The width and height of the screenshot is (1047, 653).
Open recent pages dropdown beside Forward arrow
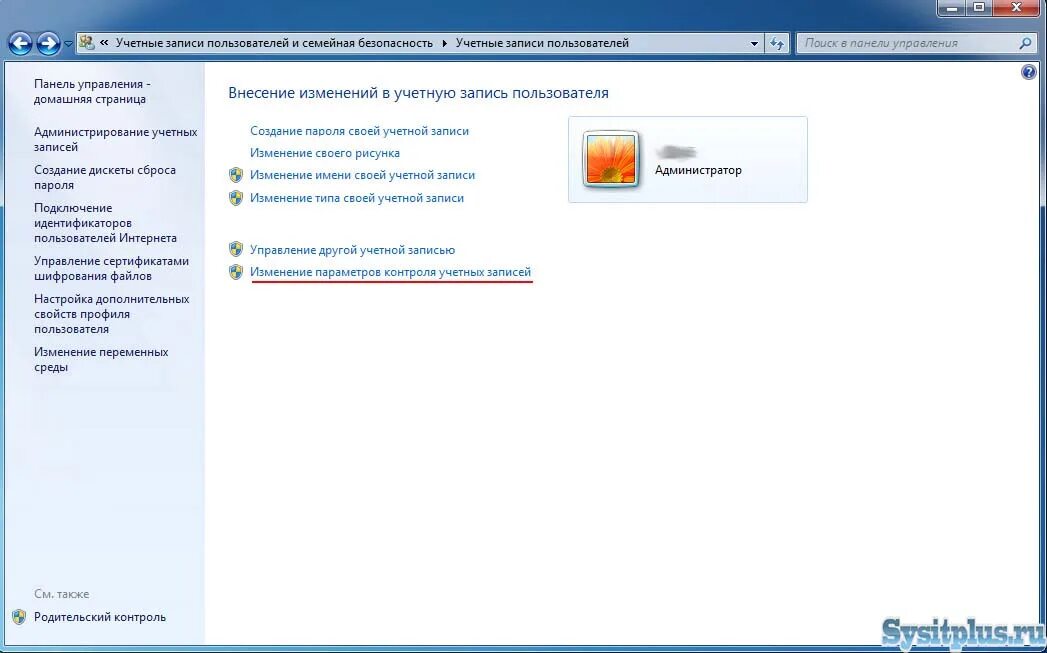(x=68, y=44)
